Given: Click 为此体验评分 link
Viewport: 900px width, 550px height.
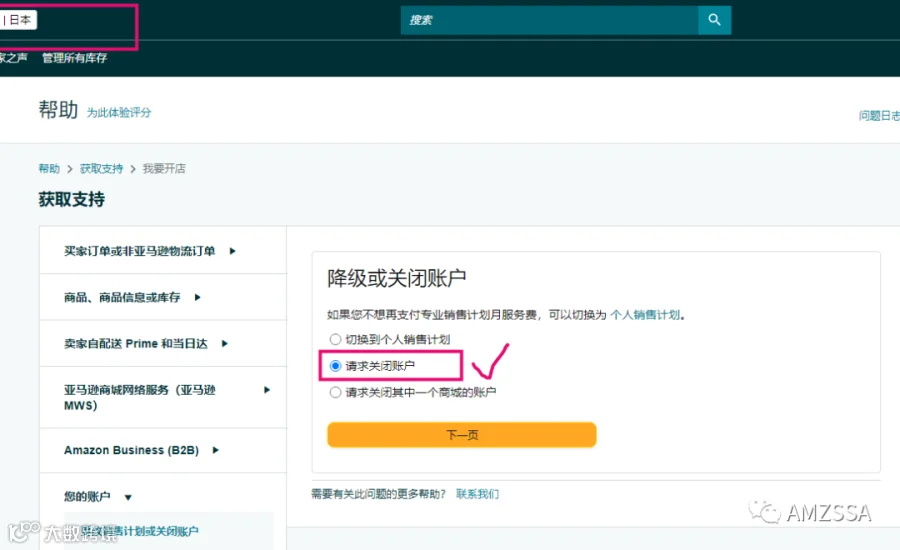Looking at the screenshot, I should pos(119,113).
